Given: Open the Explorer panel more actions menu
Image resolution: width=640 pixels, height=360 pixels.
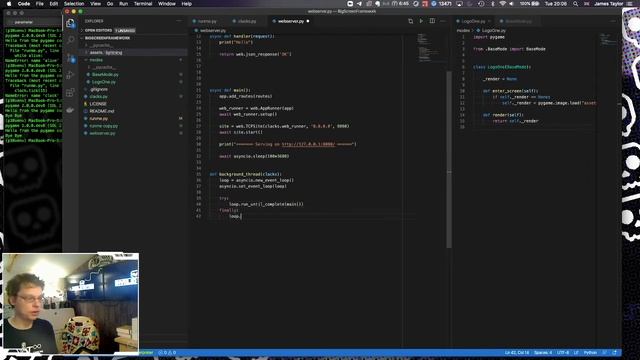Looking at the screenshot, I should tap(179, 21).
